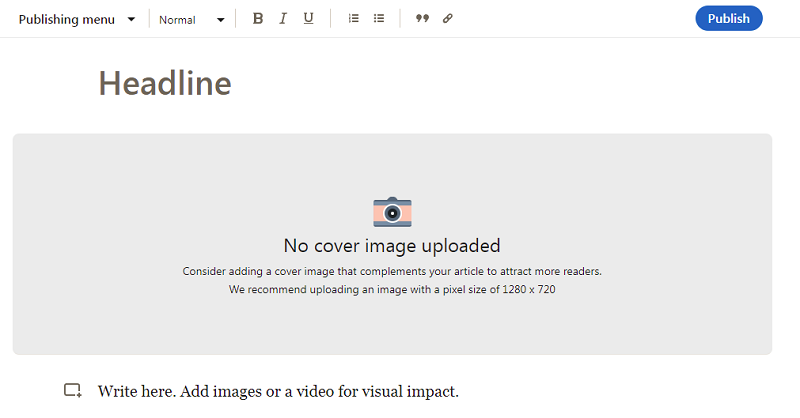
Task: Toggle italic formatting
Action: tap(283, 19)
